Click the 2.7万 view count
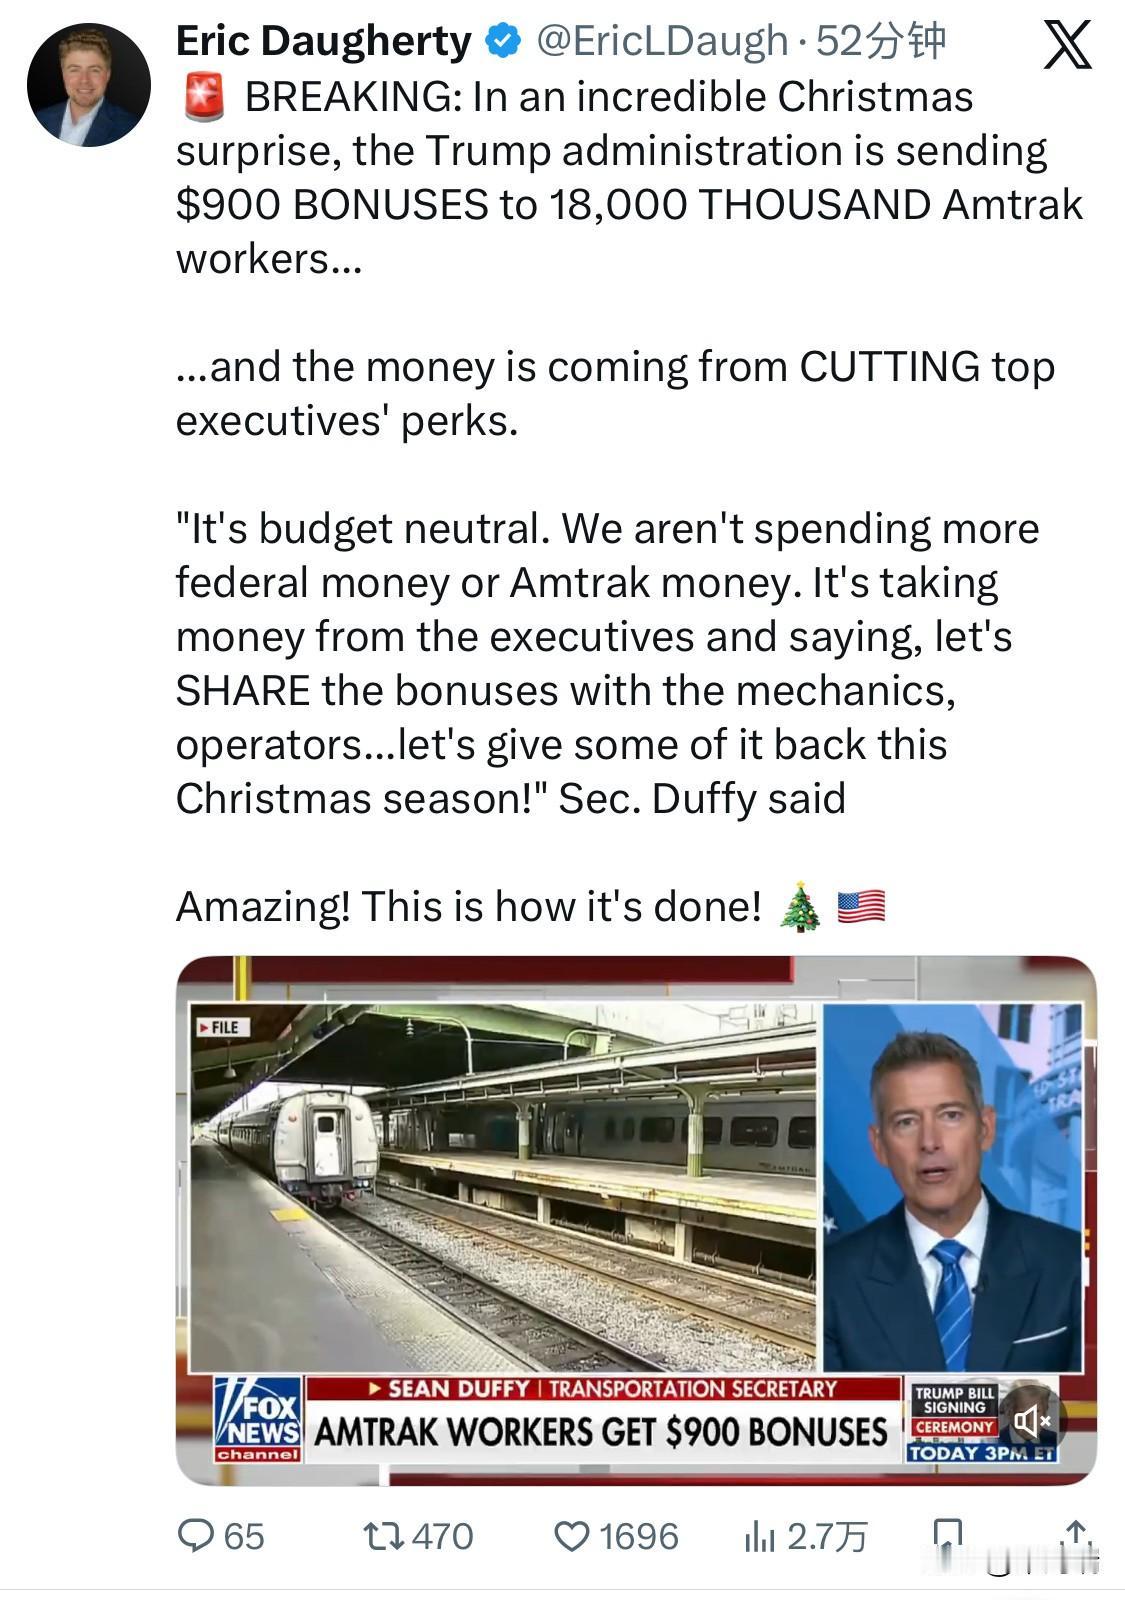 pyautogui.click(x=826, y=1536)
